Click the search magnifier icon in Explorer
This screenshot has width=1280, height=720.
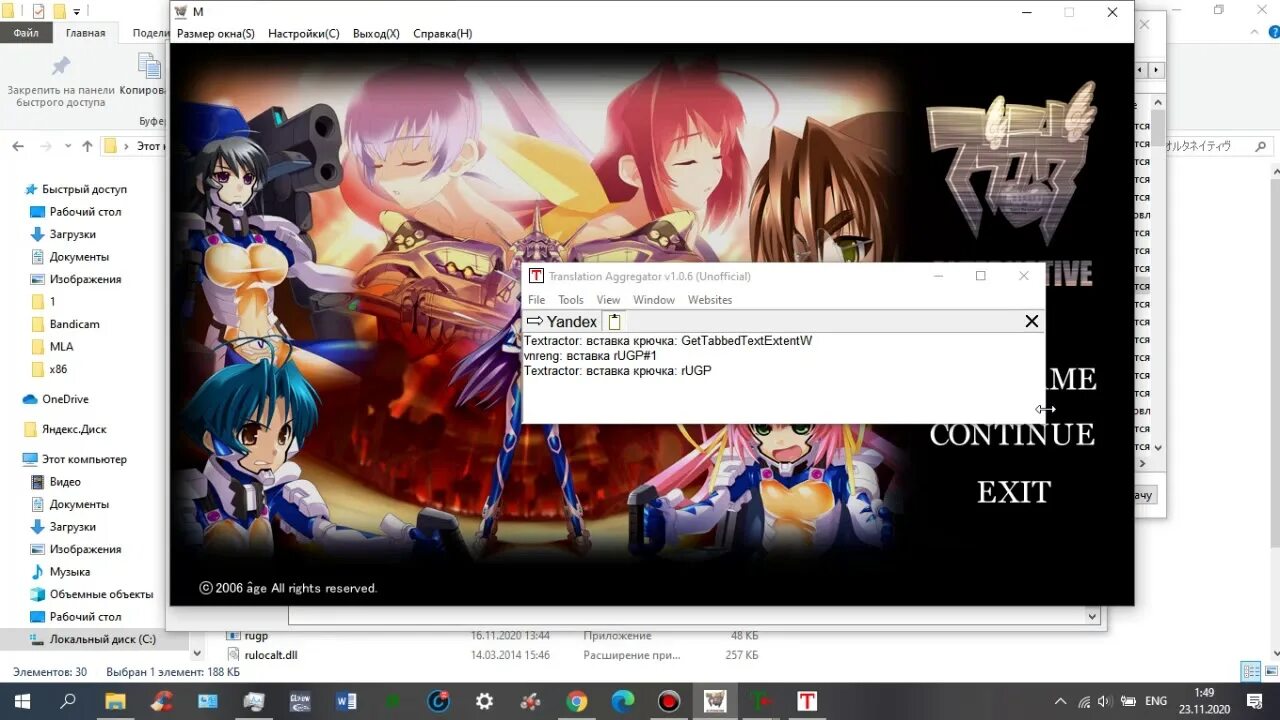tap(1263, 146)
